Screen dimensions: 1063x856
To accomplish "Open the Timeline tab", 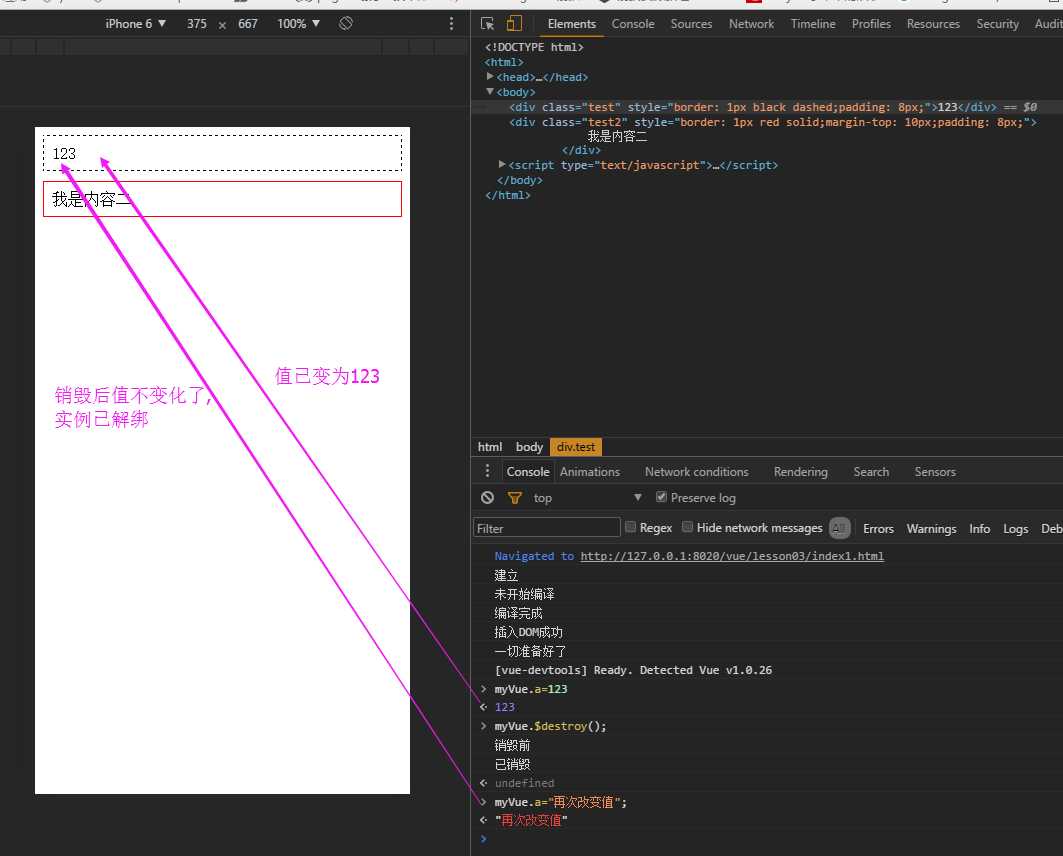I will coord(813,24).
